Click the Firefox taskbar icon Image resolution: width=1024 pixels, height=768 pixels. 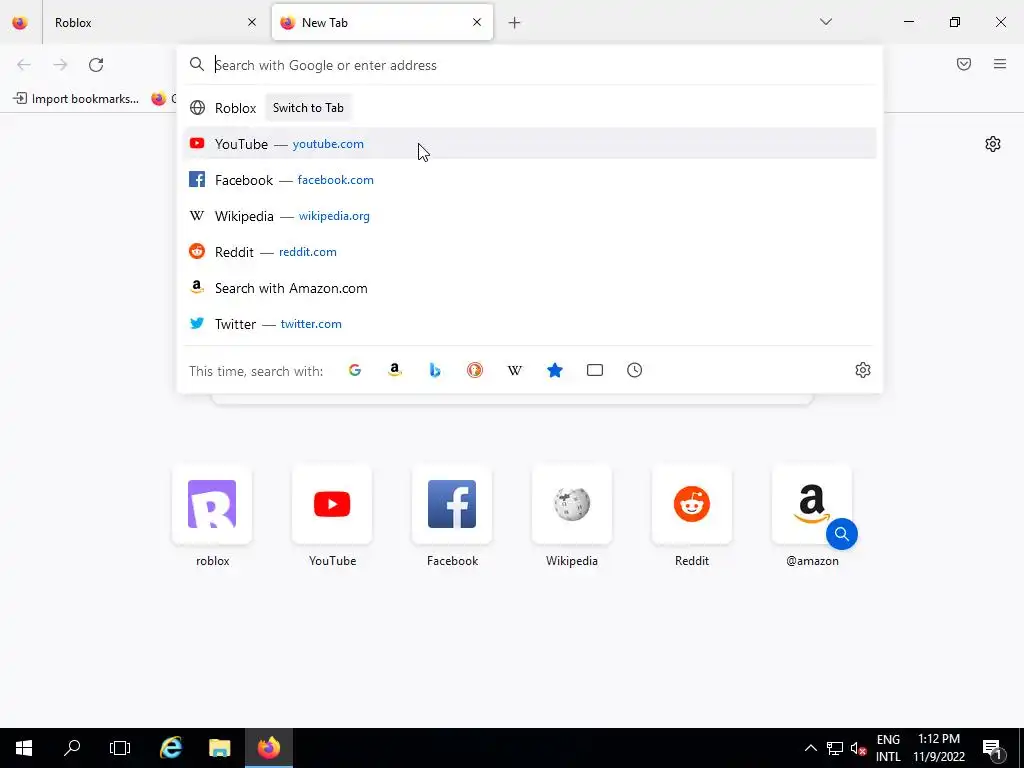(268, 748)
